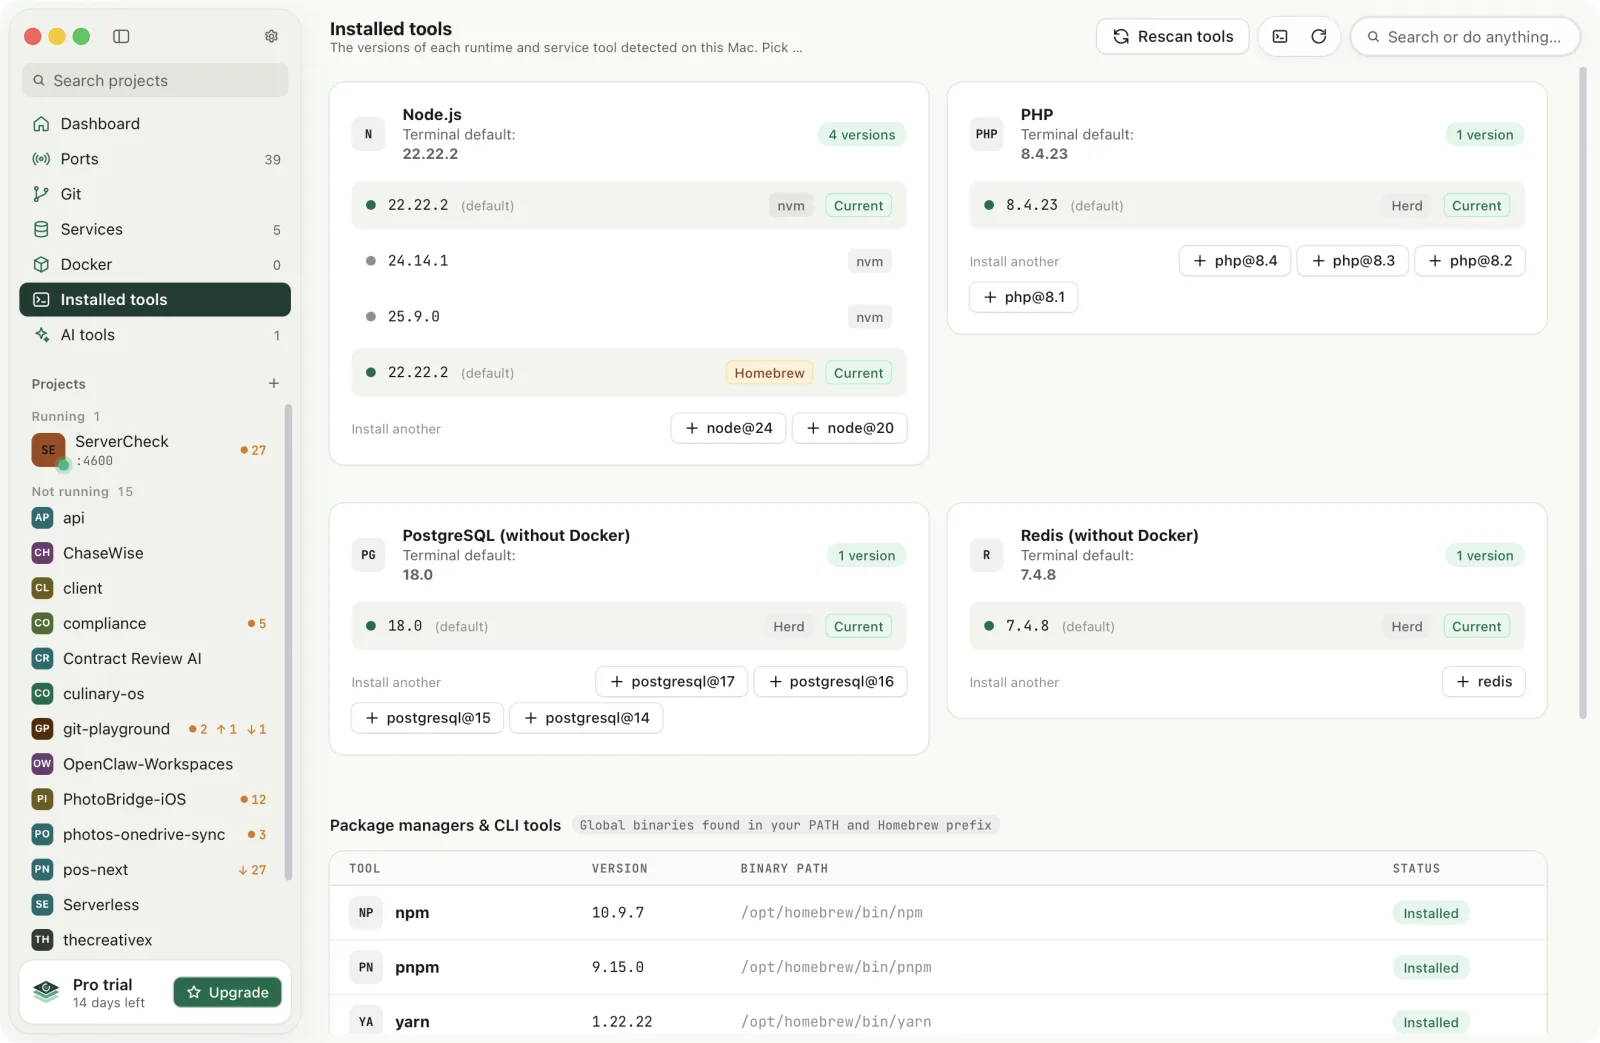Click the Rescan tools button
Image resolution: width=1600 pixels, height=1043 pixels.
point(1173,37)
